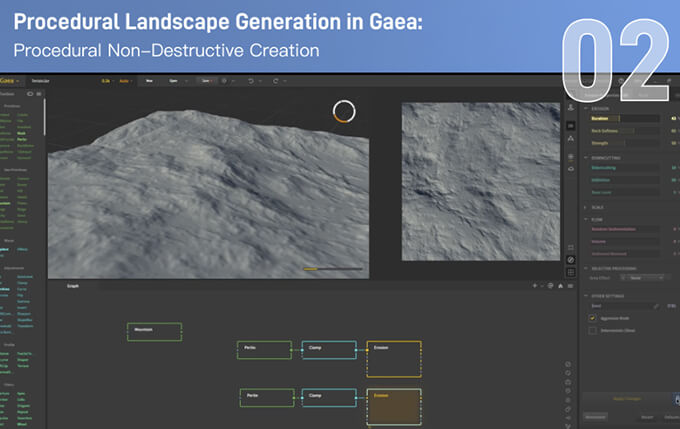The width and height of the screenshot is (680, 429).
Task: Adjust the Rock Softness slider
Action: coord(624,131)
